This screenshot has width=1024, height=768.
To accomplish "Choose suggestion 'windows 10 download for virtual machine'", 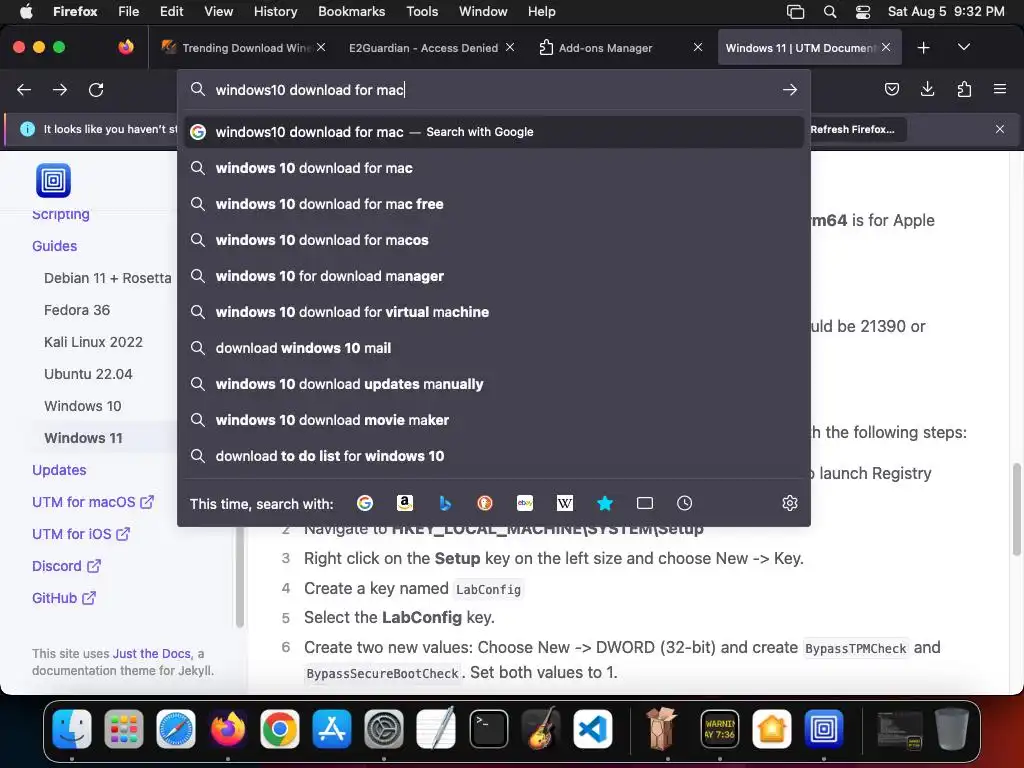I will point(494,312).
